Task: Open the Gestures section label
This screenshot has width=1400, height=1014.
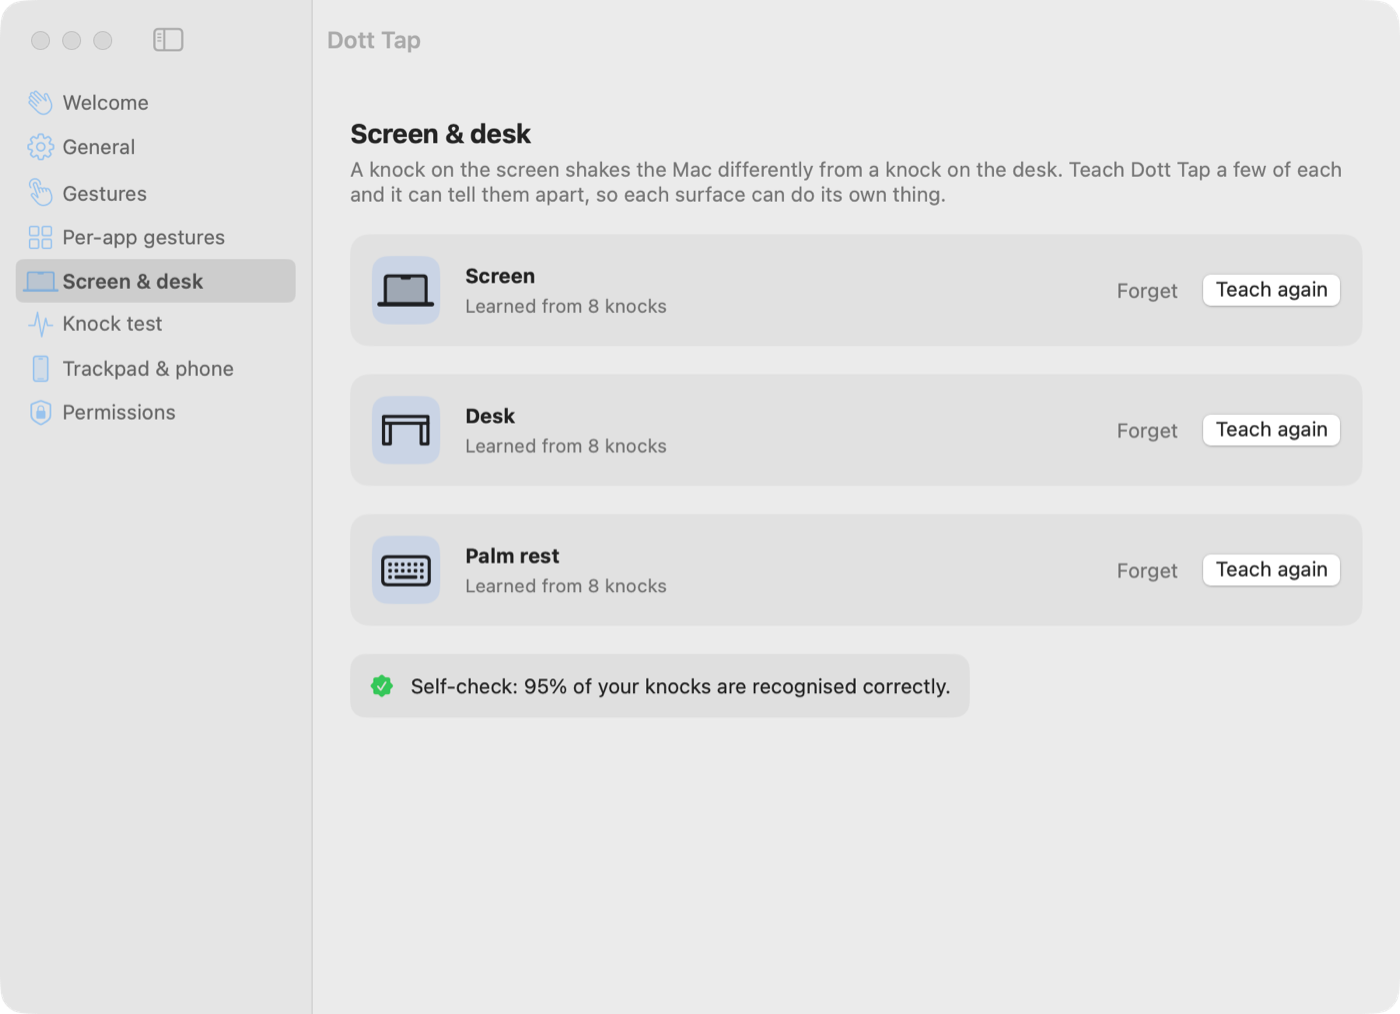Action: [x=104, y=193]
